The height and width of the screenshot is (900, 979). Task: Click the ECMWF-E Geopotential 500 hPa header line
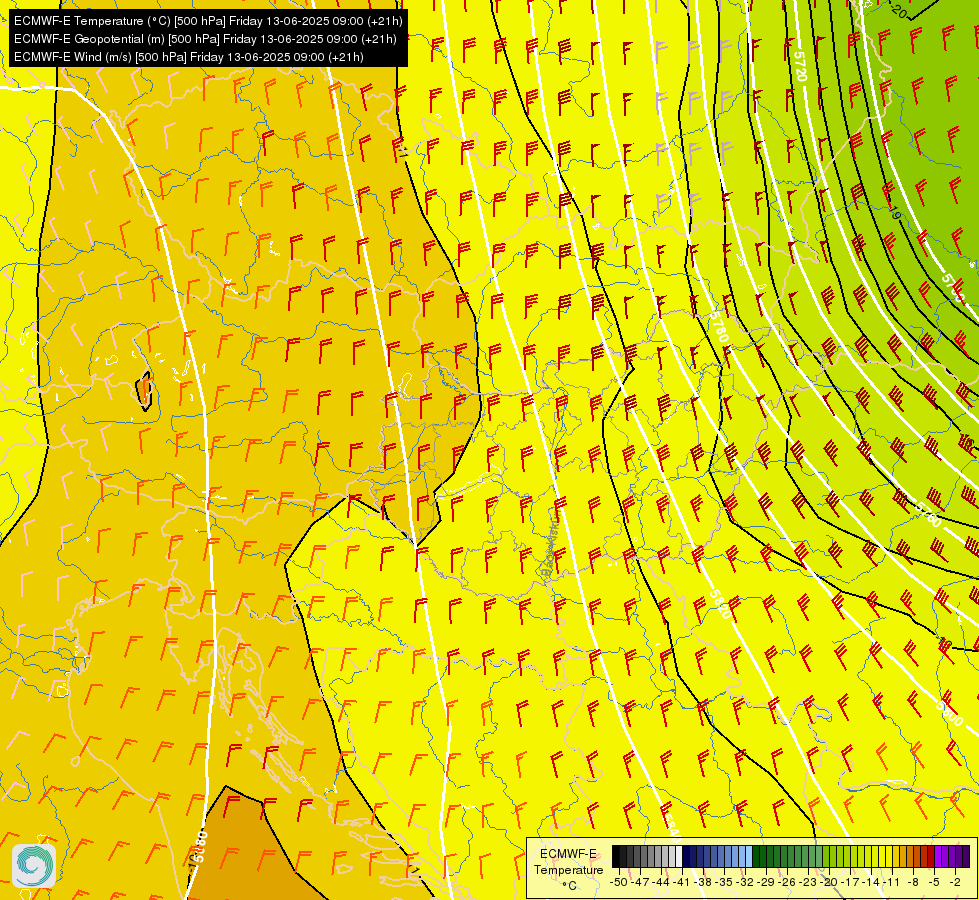coord(205,39)
